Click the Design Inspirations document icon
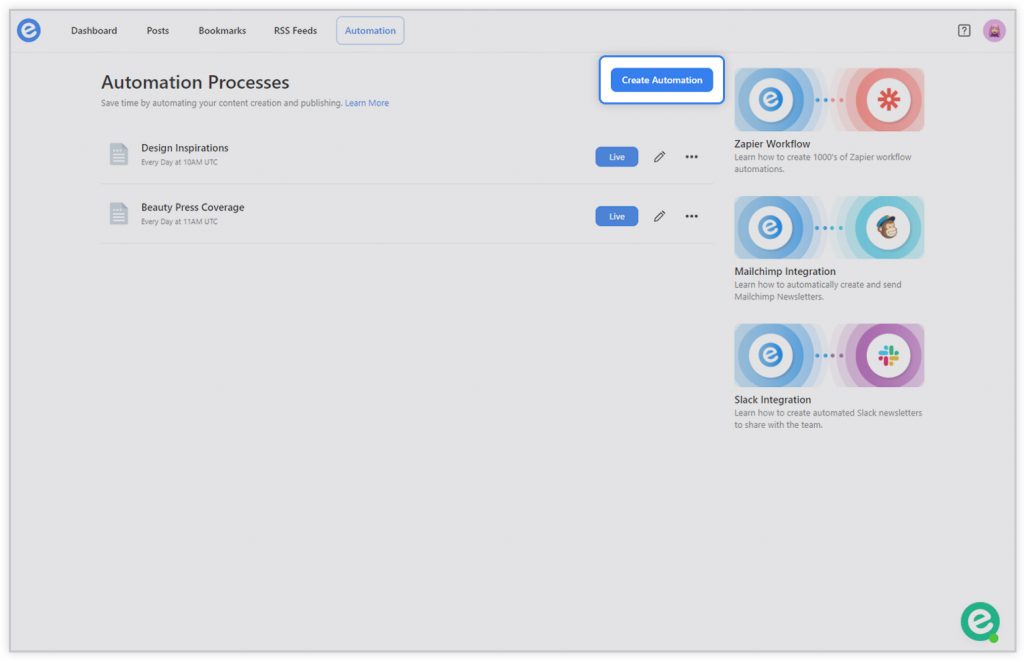The width and height of the screenshot is (1024, 660). (119, 154)
